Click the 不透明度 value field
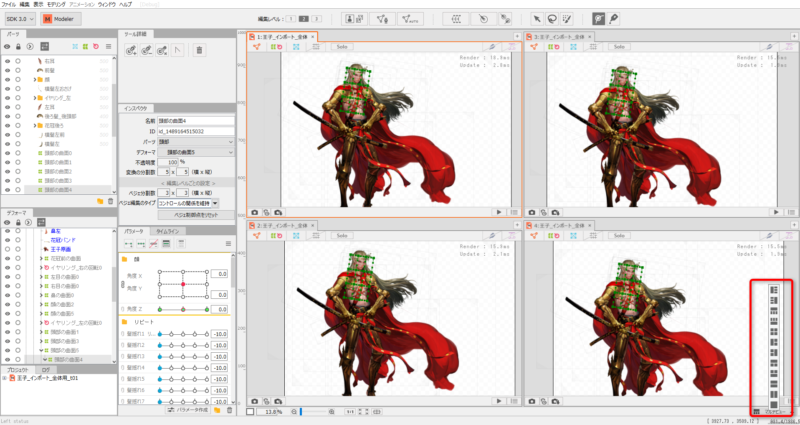 pyautogui.click(x=167, y=162)
